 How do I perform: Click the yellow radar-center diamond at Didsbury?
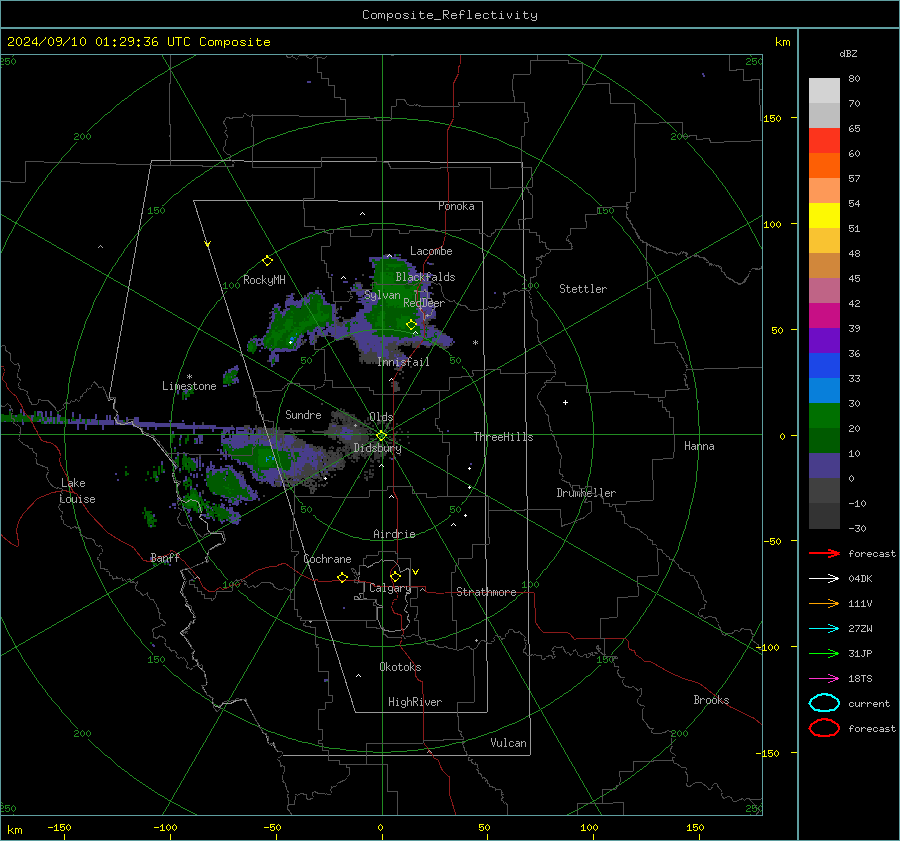click(x=381, y=436)
